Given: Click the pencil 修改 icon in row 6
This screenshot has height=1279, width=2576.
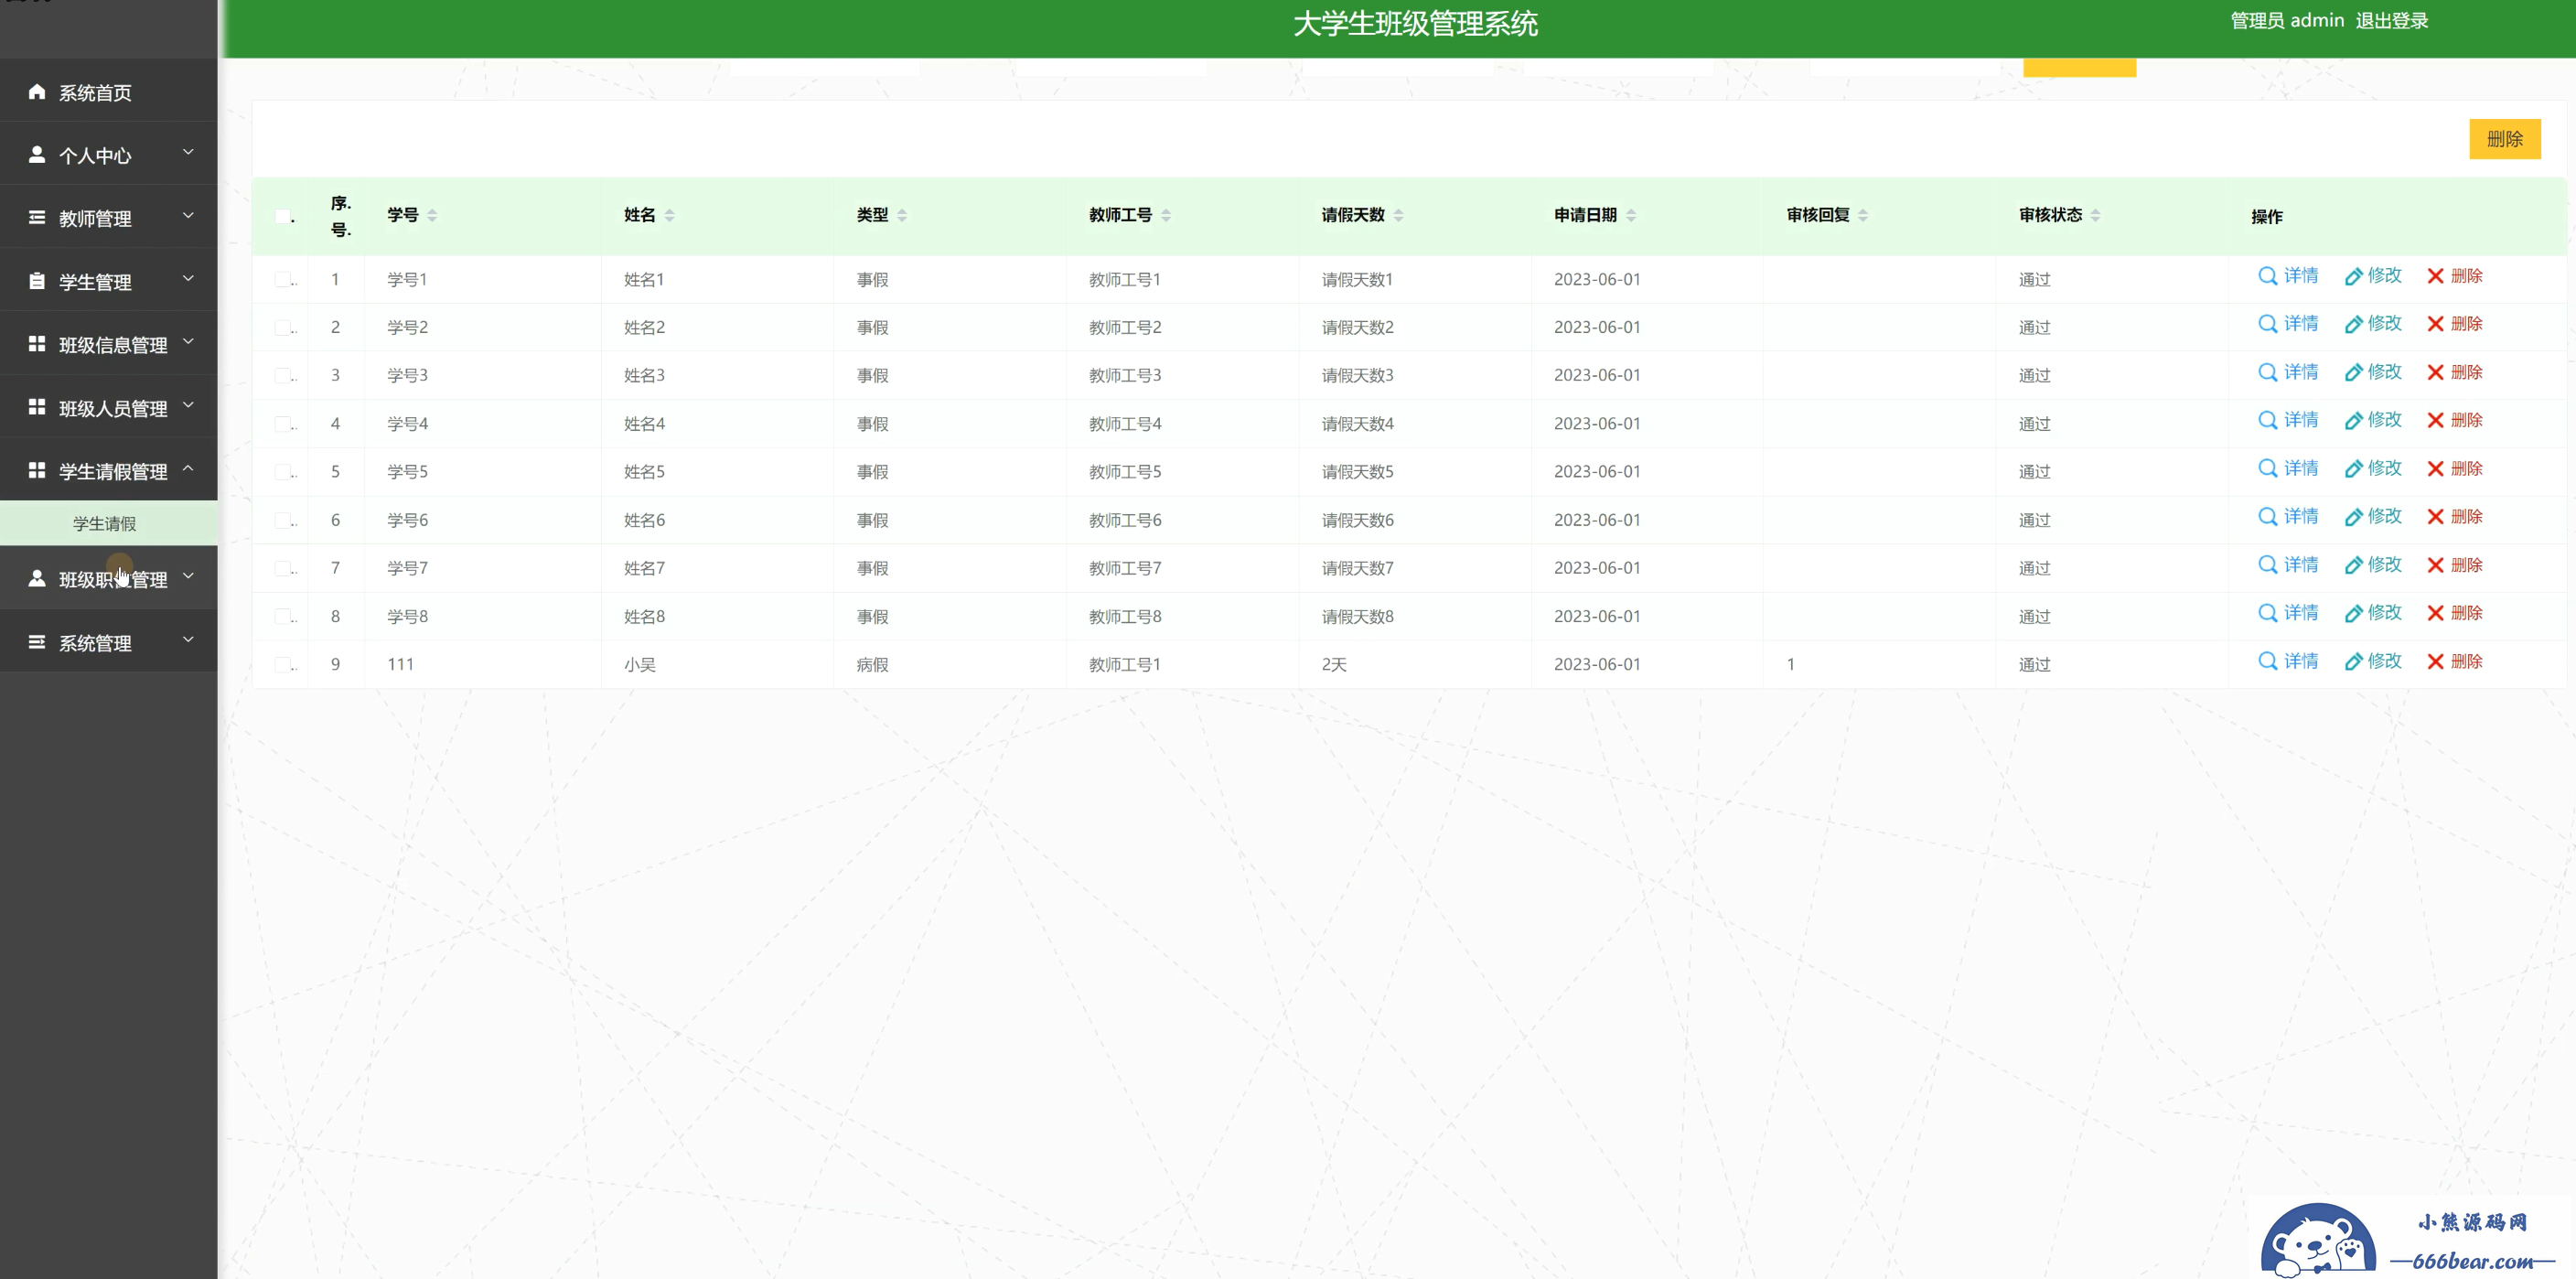Looking at the screenshot, I should (2353, 517).
